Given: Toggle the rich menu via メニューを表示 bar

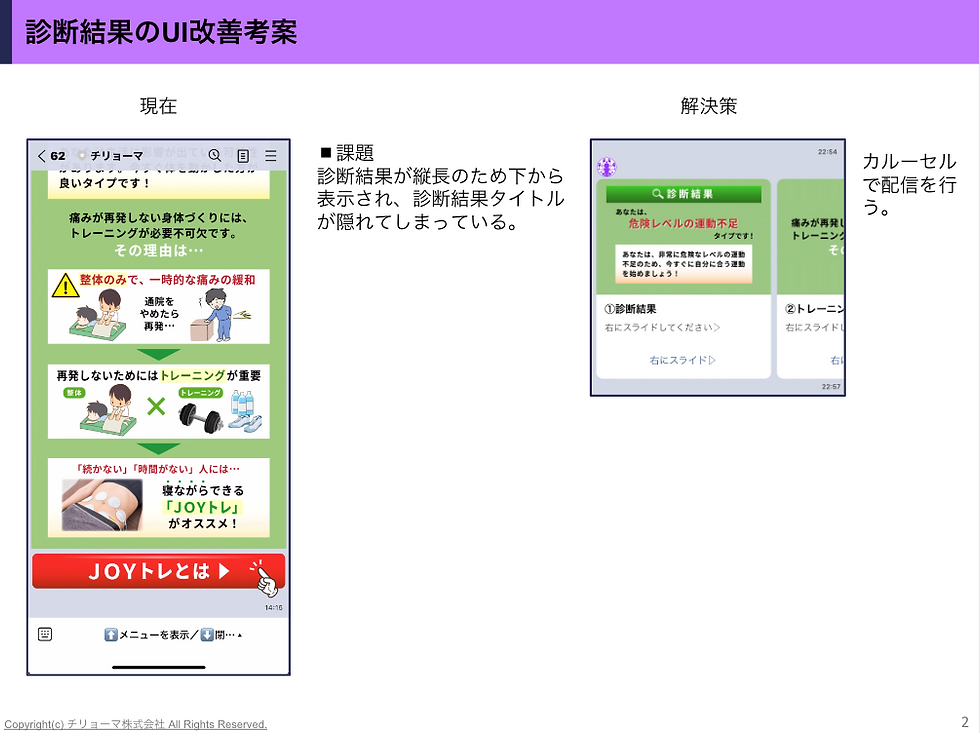Looking at the screenshot, I should pyautogui.click(x=159, y=634).
